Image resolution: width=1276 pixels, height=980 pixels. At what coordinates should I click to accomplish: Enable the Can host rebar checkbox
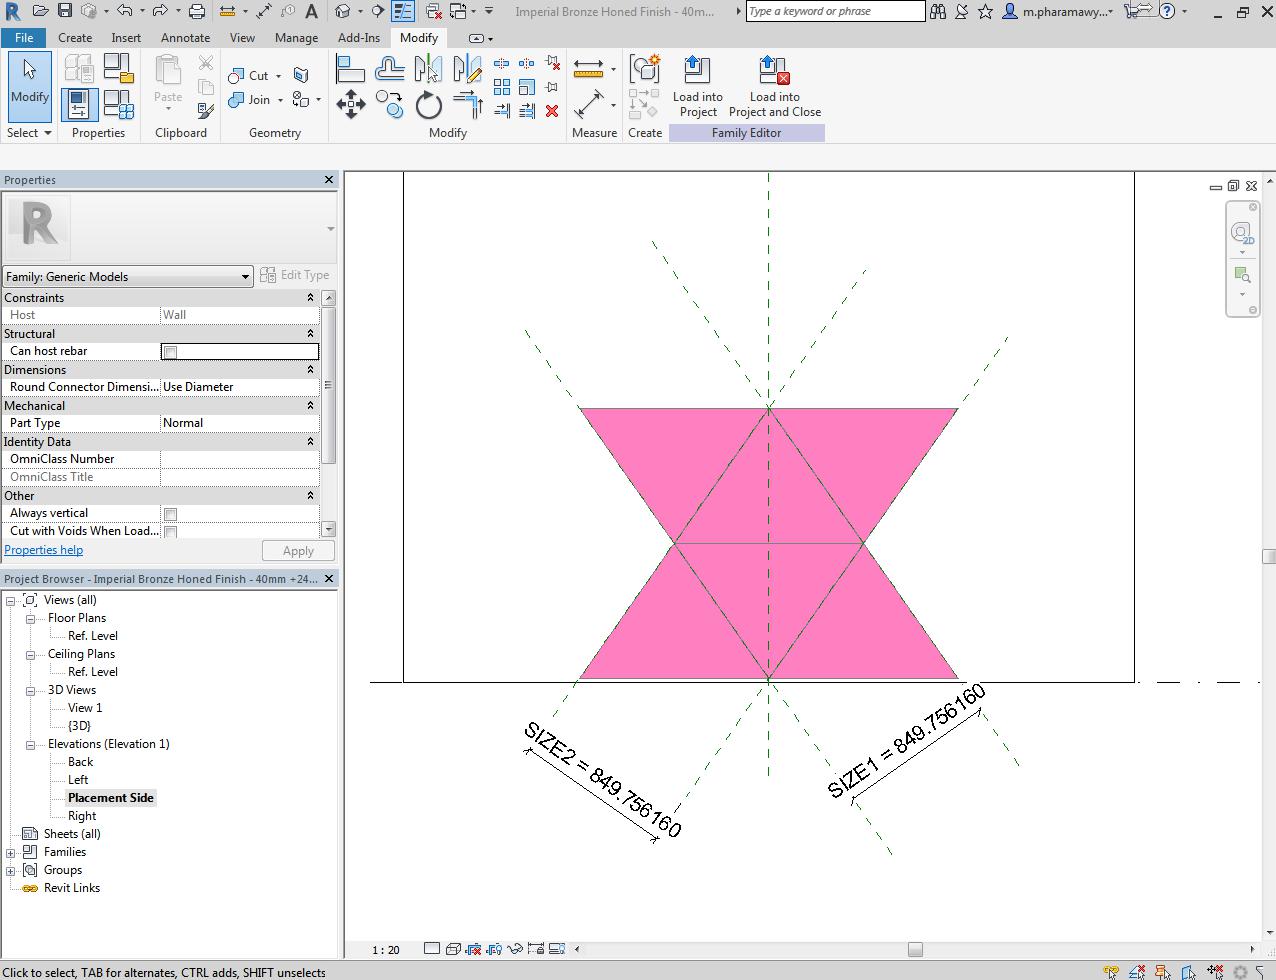click(170, 351)
